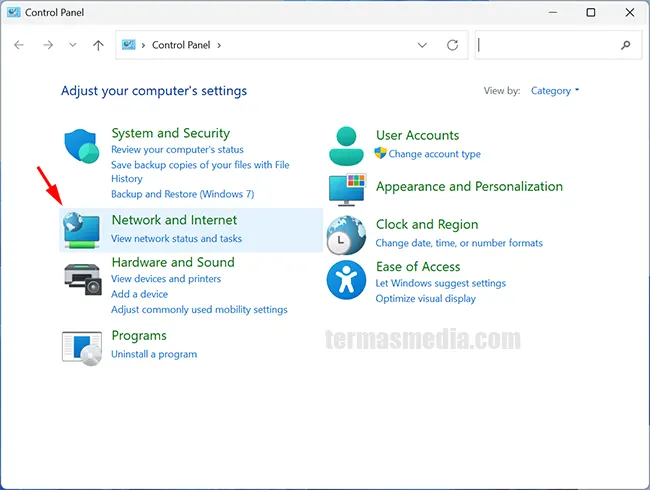Expand the chevron after Control Panel breadcrumb
The height and width of the screenshot is (490, 650).
[x=219, y=45]
